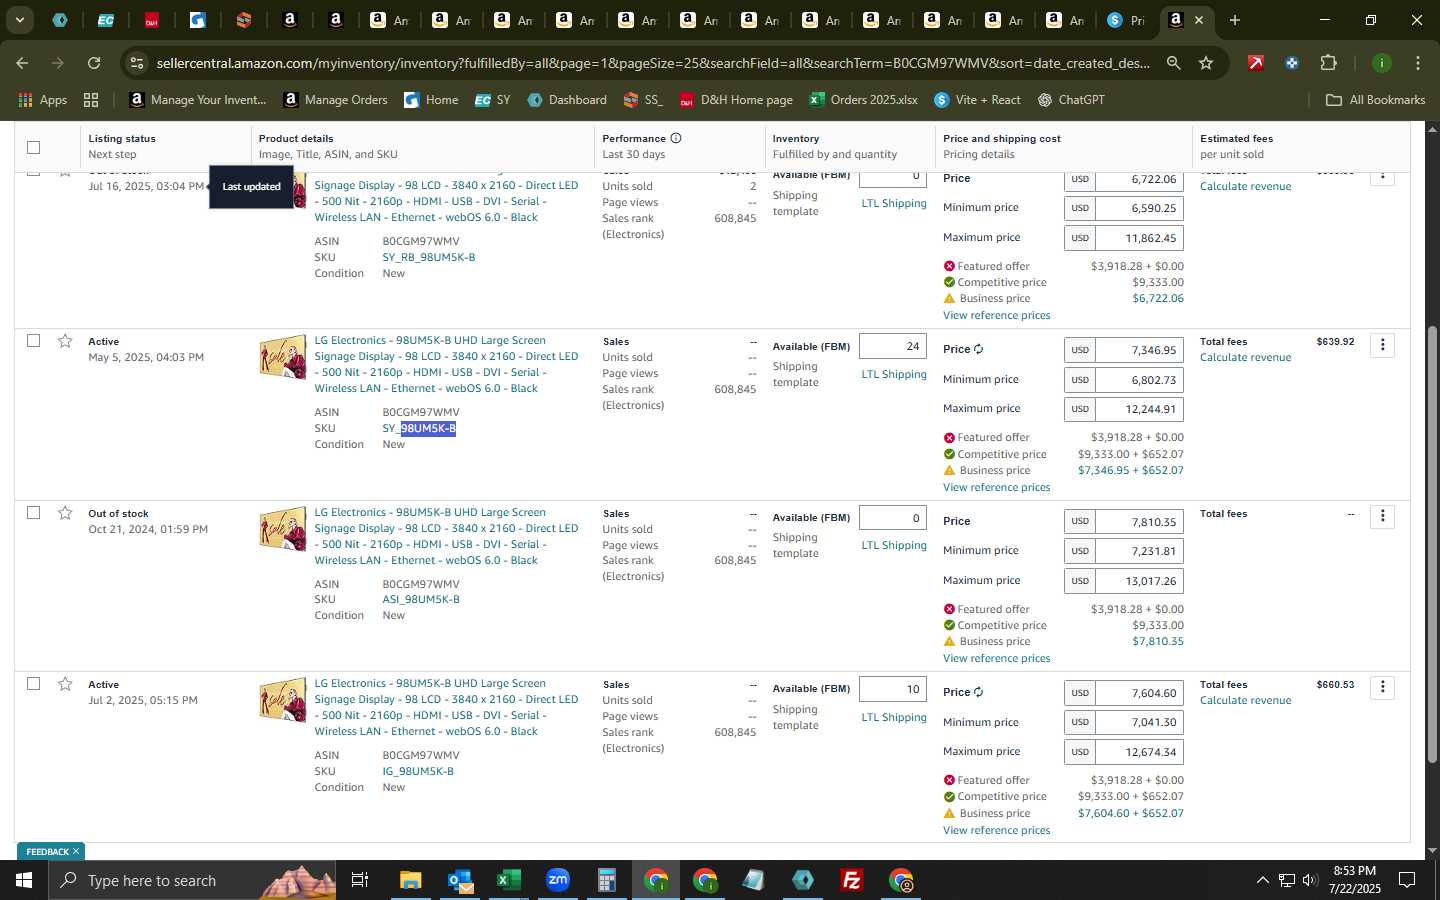Image resolution: width=1440 pixels, height=900 pixels.
Task: Open Manage Orders bookmark
Action: pos(336,100)
